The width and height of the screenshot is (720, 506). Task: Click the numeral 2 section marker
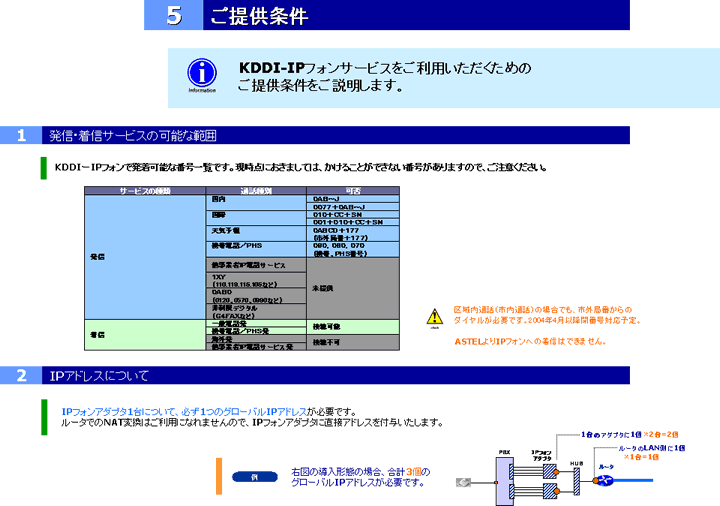coord(21,376)
